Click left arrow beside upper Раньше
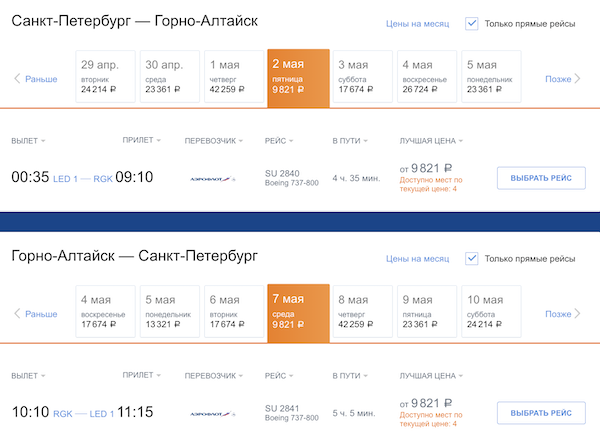The image size is (600, 442). (x=17, y=78)
